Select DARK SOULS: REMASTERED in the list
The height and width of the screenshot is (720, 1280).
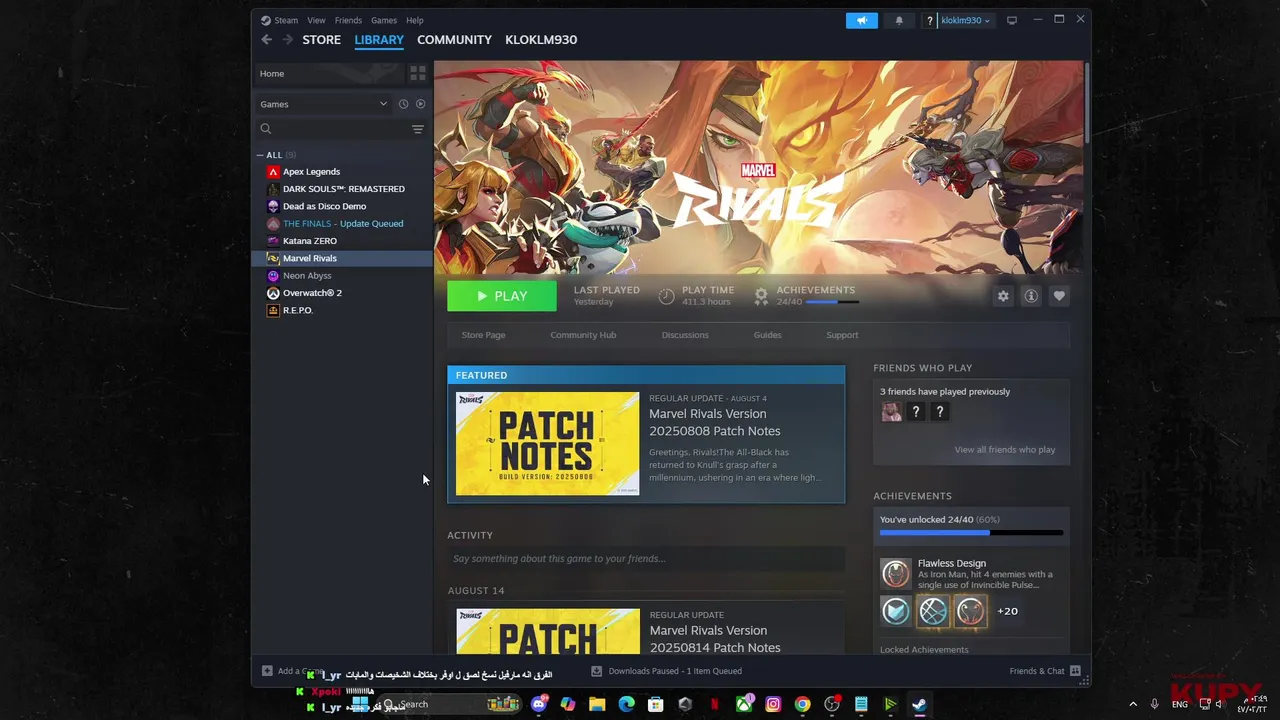coord(342,189)
